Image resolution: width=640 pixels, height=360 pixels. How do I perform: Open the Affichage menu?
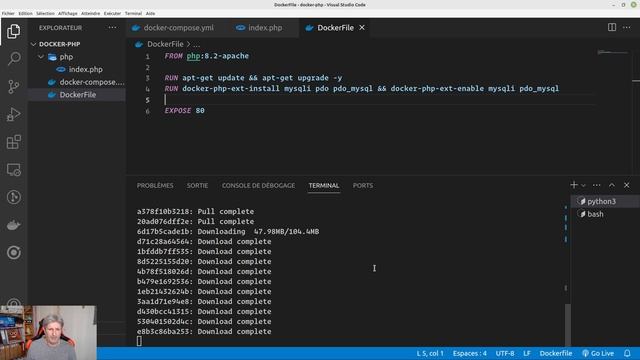68,13
